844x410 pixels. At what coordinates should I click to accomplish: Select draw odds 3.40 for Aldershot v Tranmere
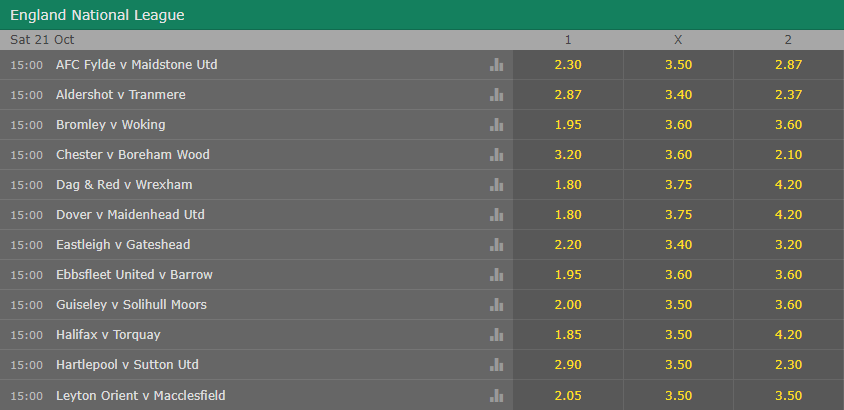[x=678, y=95]
